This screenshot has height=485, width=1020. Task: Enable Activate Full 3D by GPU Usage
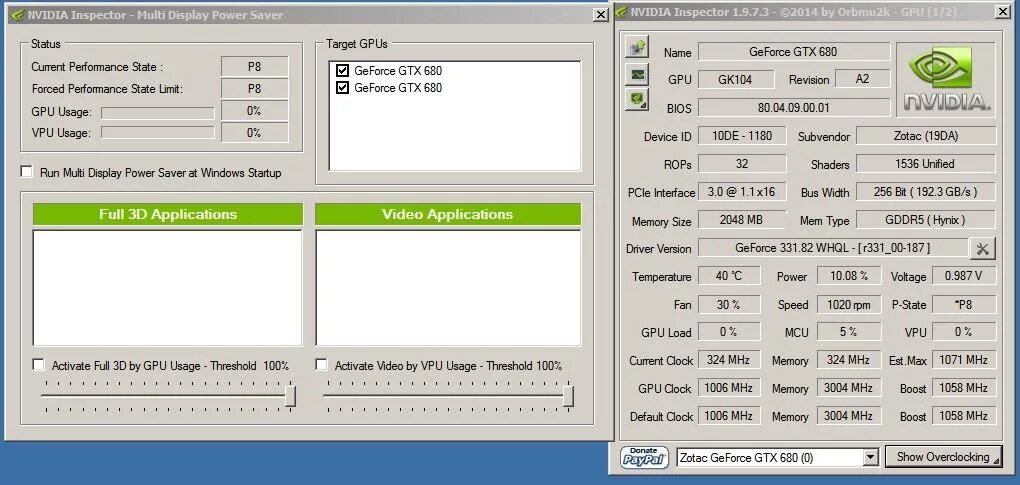point(38,365)
